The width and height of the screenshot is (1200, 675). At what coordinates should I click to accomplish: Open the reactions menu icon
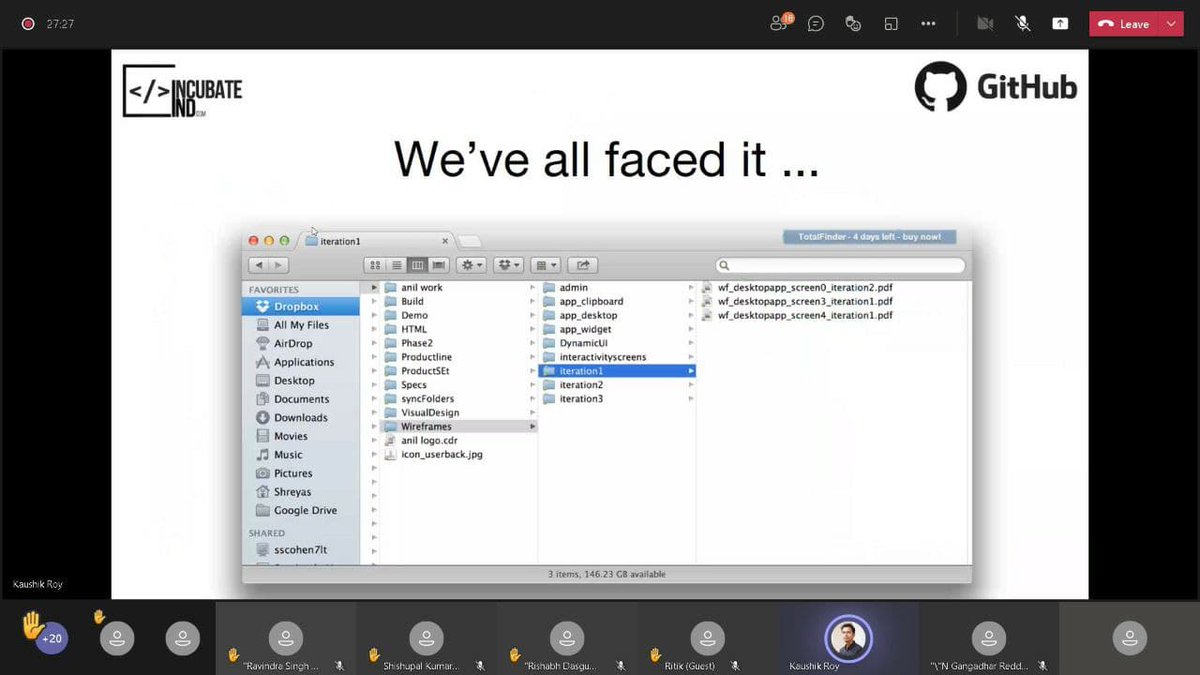853,24
